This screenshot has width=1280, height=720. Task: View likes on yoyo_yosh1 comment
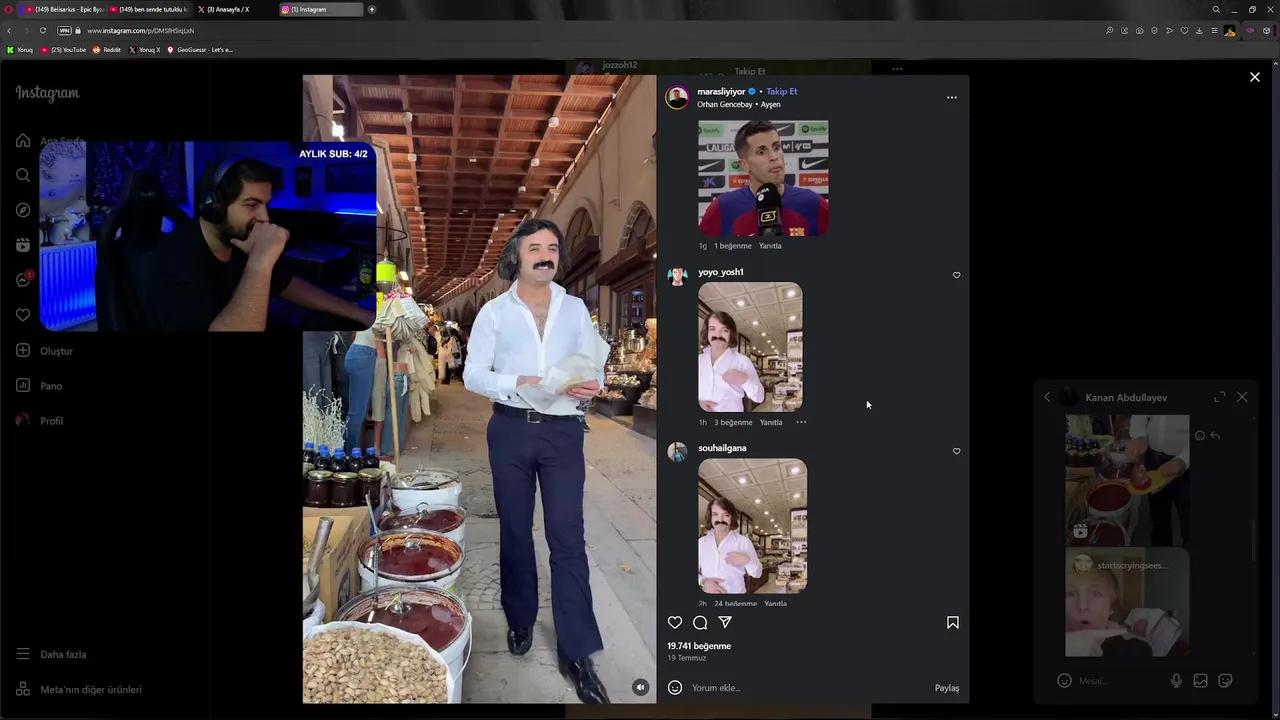coord(733,422)
